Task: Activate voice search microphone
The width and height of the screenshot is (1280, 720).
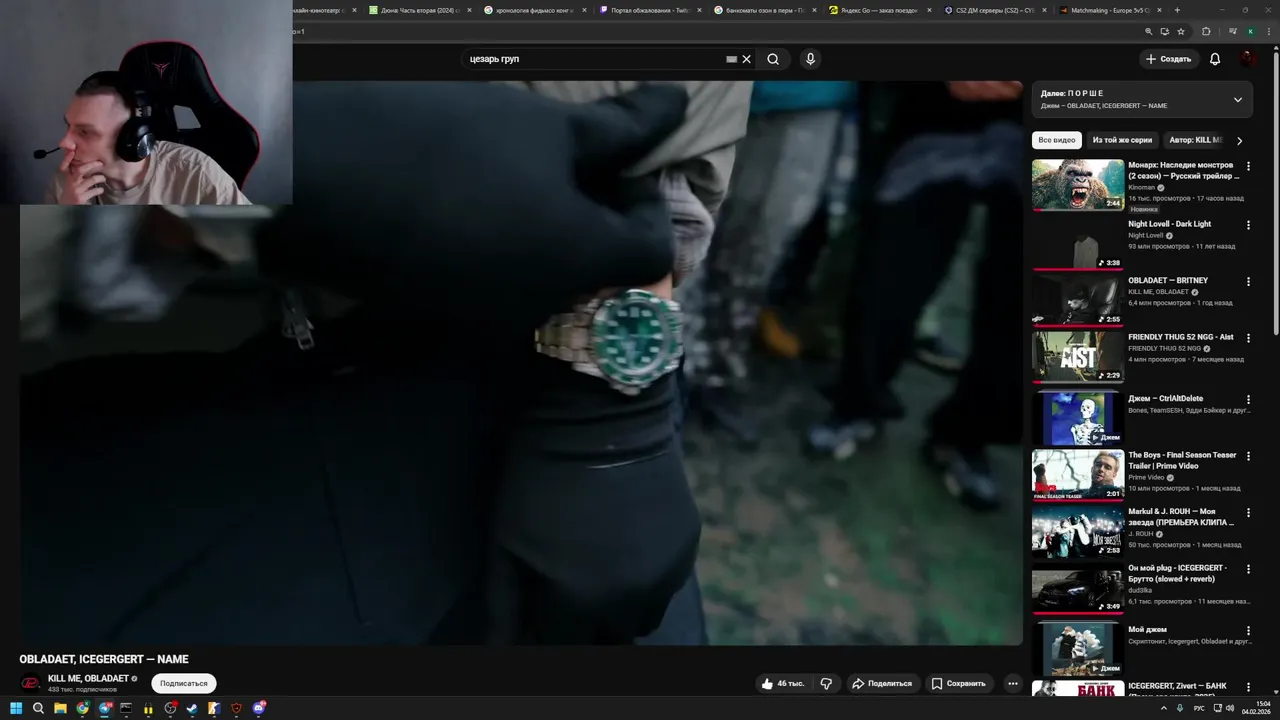Action: (810, 59)
